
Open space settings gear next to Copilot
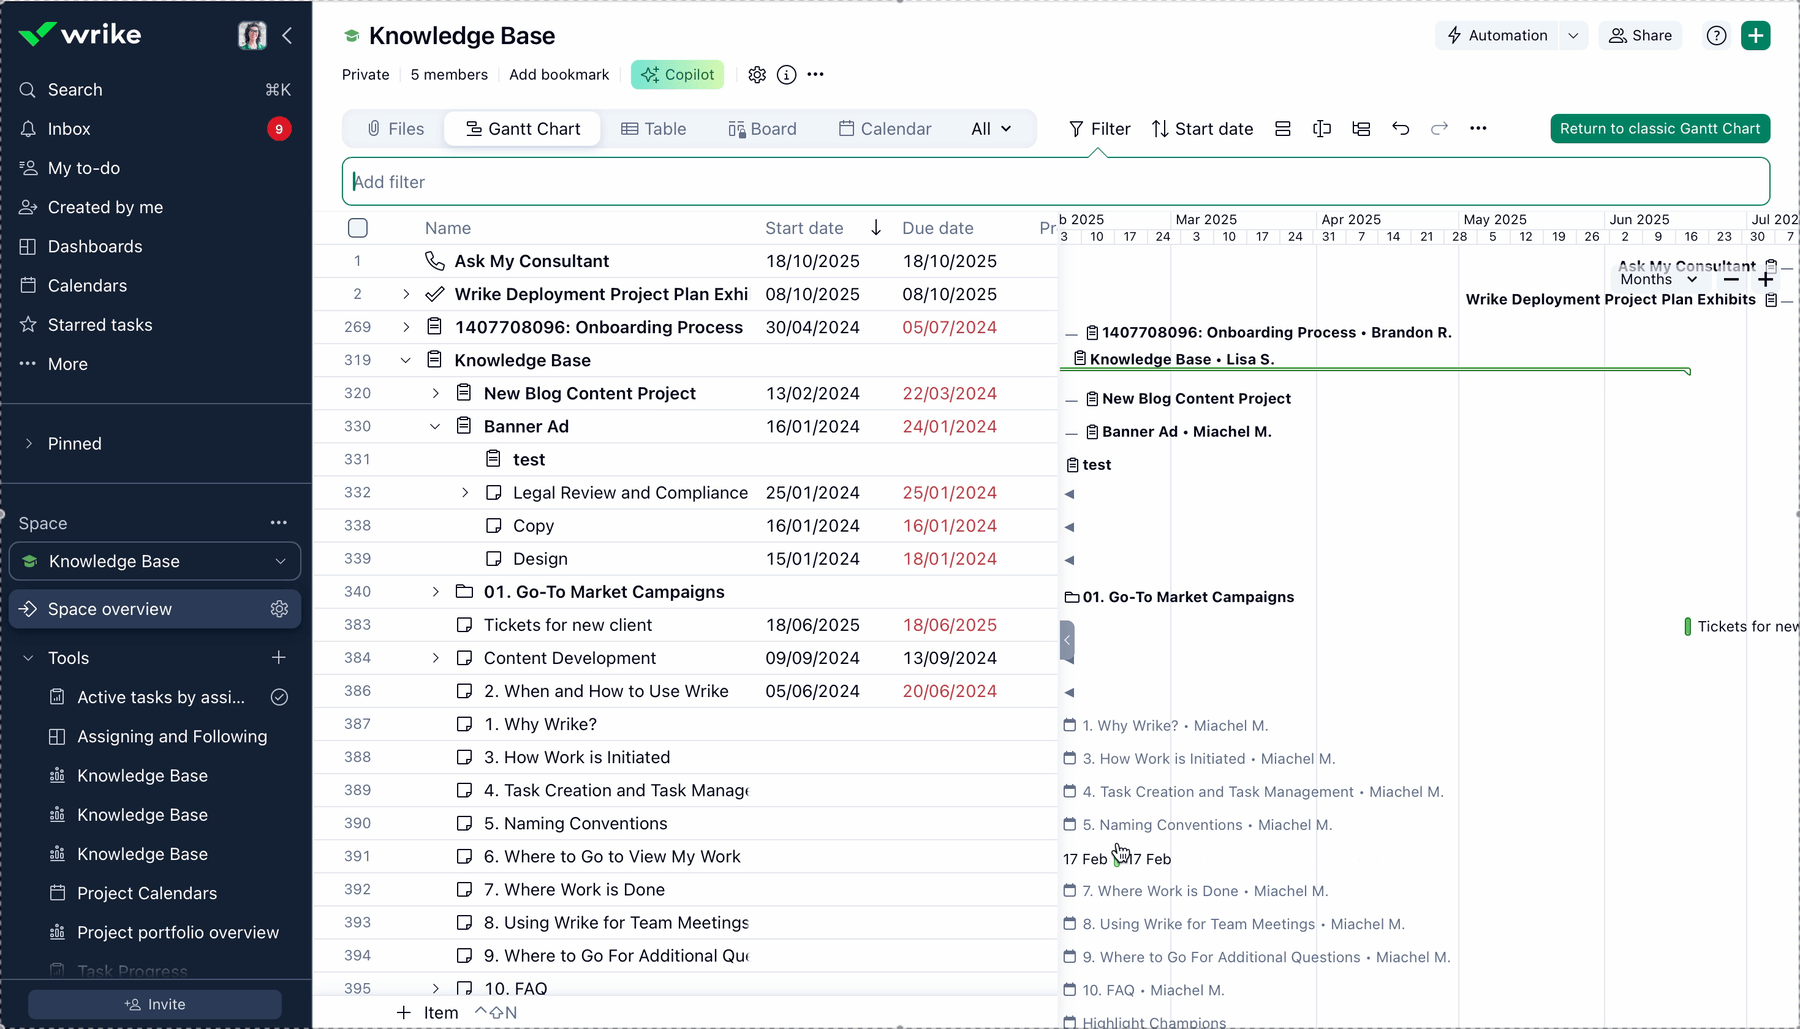tap(757, 75)
